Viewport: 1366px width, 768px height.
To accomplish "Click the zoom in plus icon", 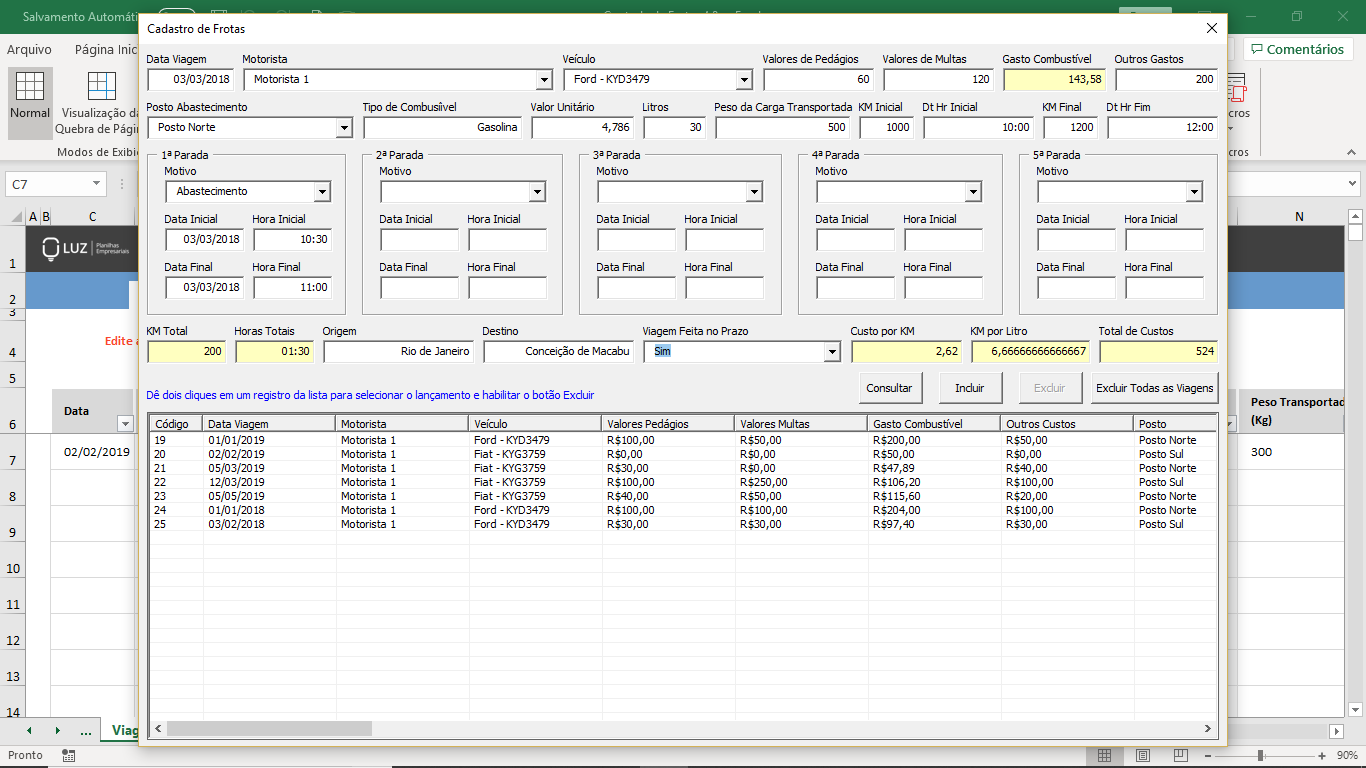I will click(x=1322, y=755).
